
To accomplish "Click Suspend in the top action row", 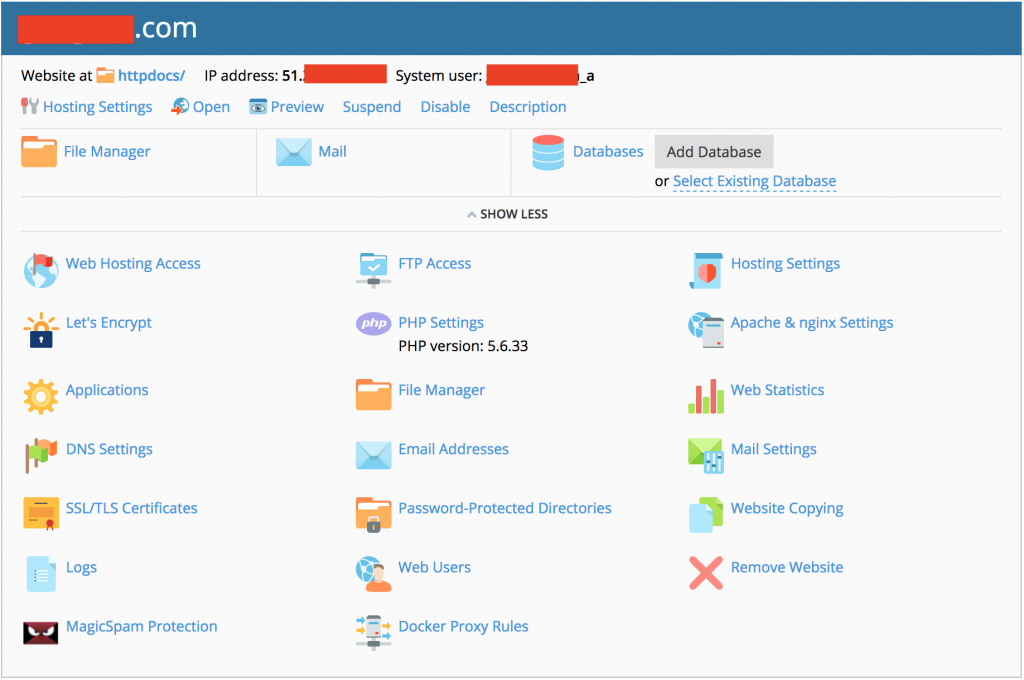I will click(371, 107).
